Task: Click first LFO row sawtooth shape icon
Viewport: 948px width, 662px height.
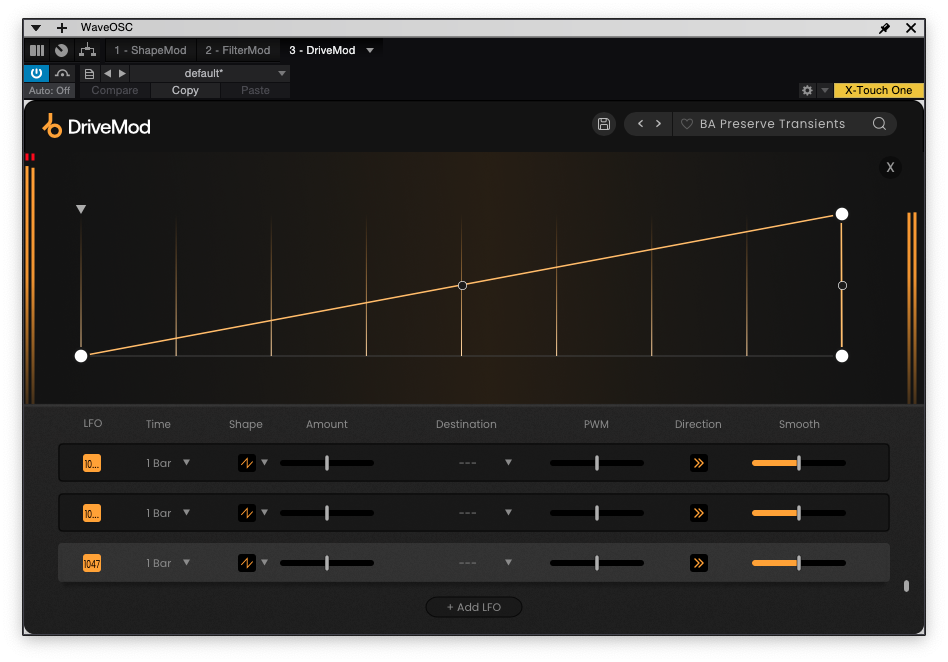Action: [x=247, y=463]
